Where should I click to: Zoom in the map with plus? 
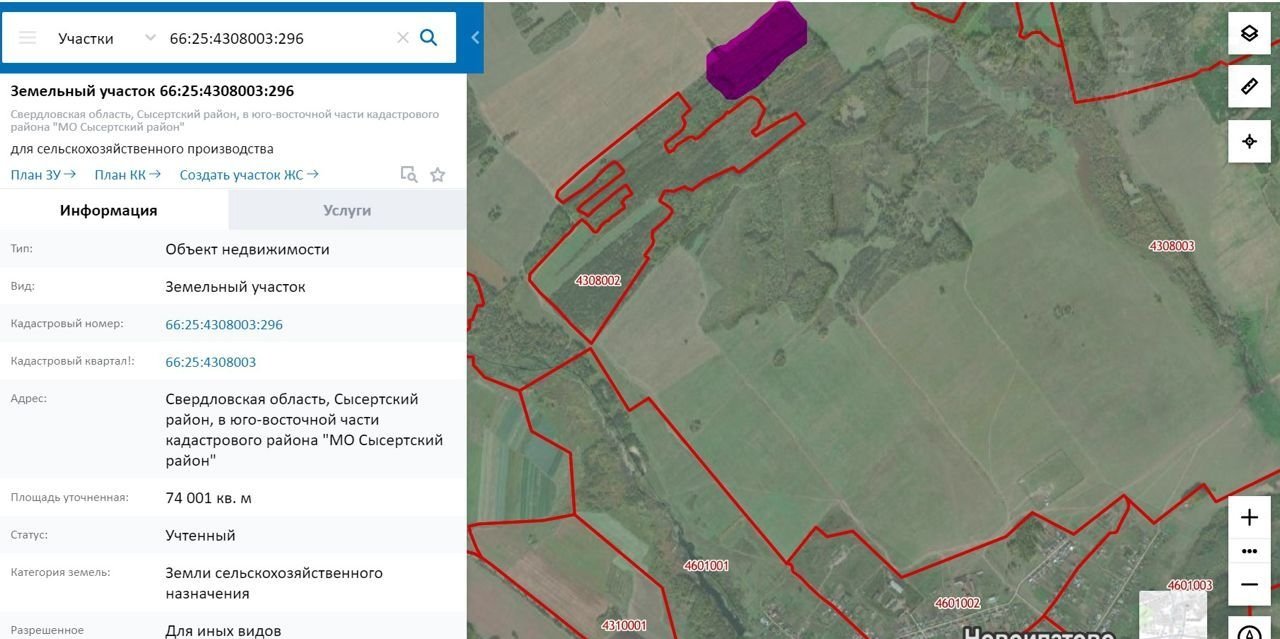[x=1249, y=517]
